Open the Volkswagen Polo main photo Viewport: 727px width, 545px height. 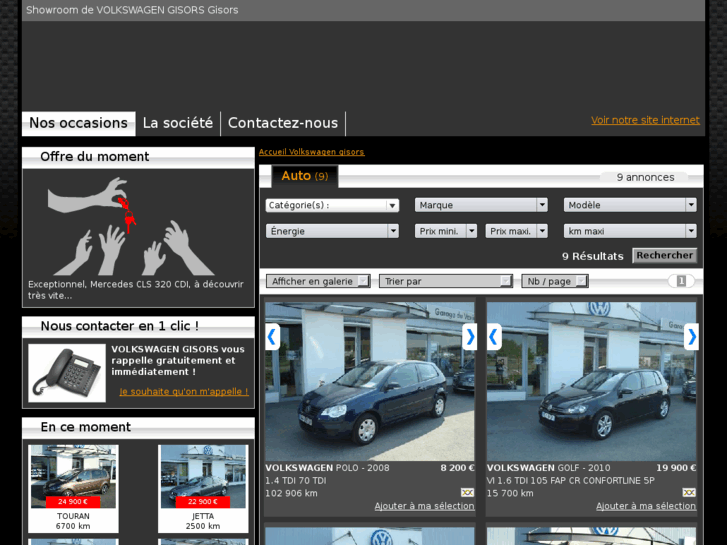(x=370, y=382)
